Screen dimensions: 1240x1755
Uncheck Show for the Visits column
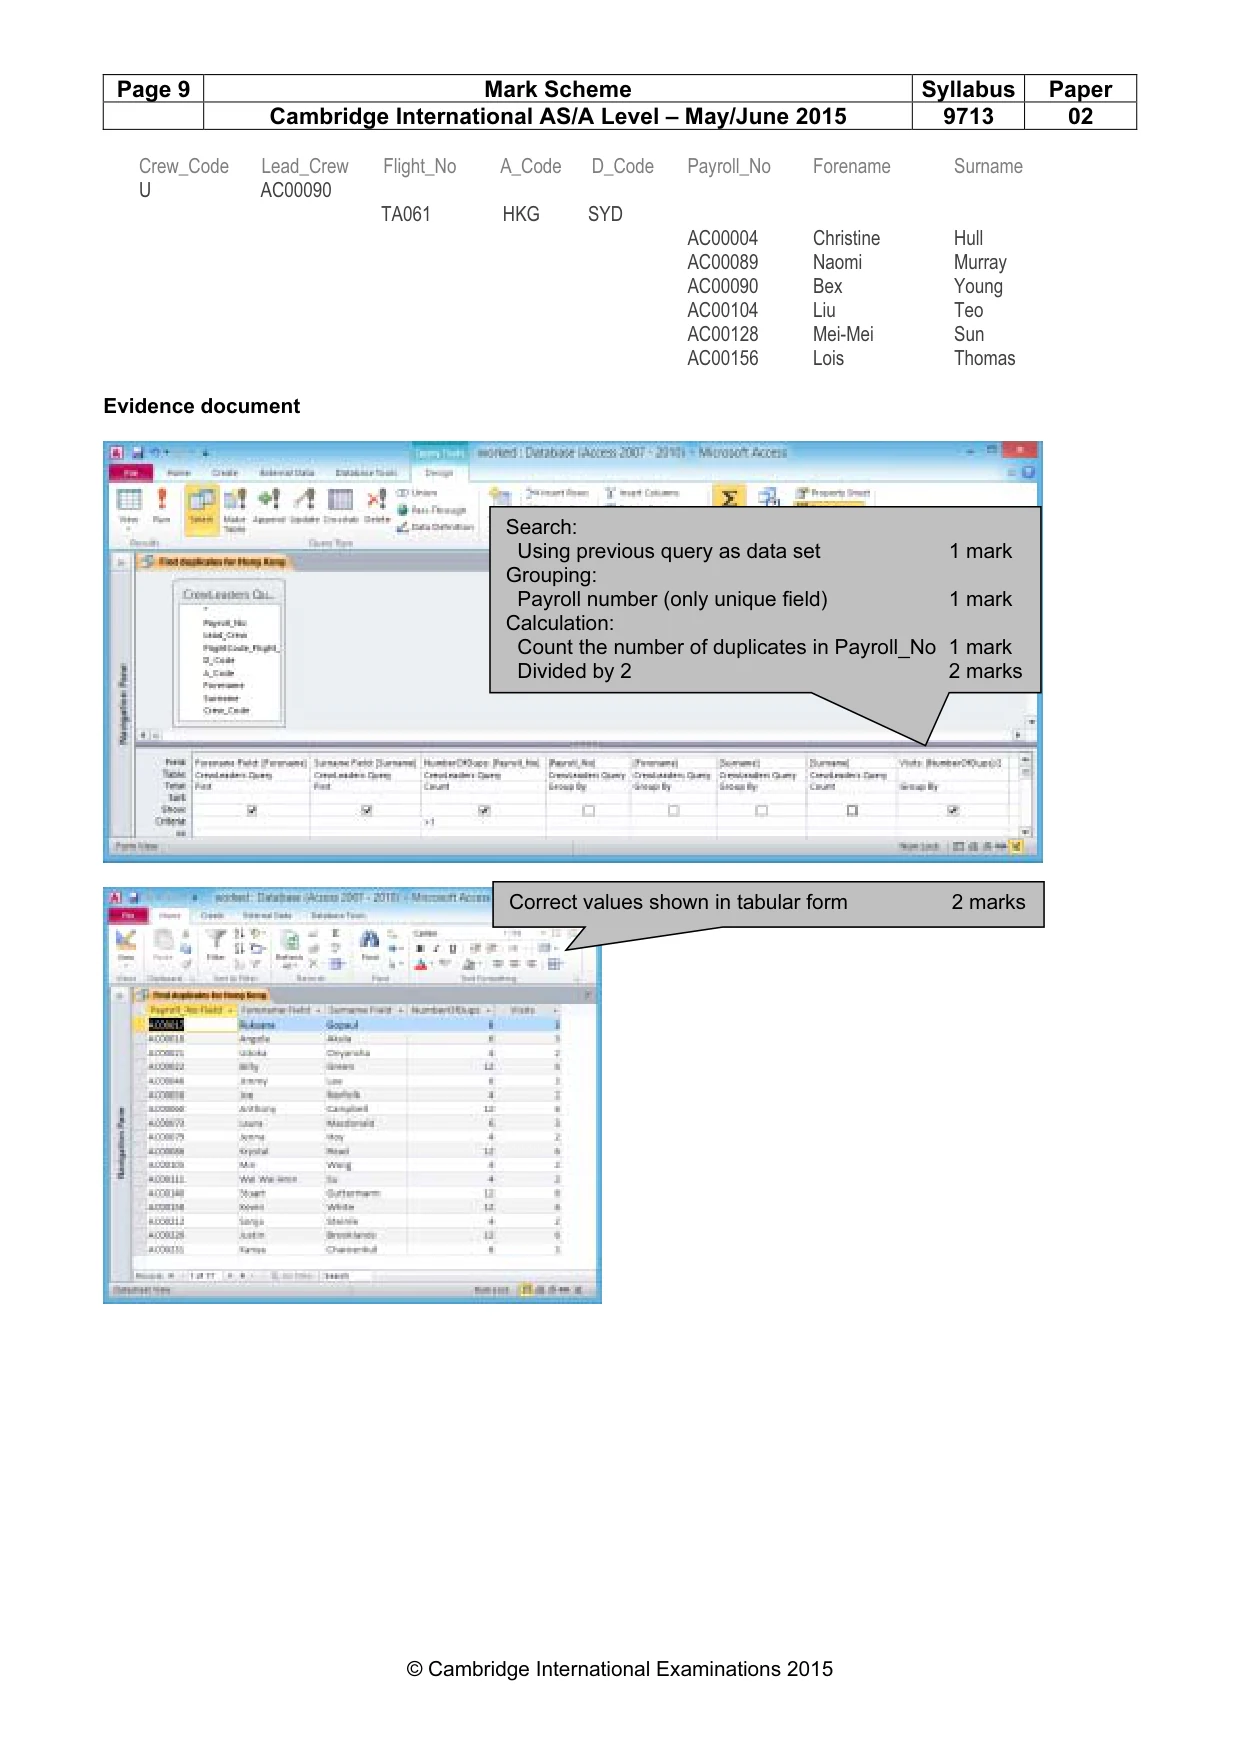tap(953, 811)
